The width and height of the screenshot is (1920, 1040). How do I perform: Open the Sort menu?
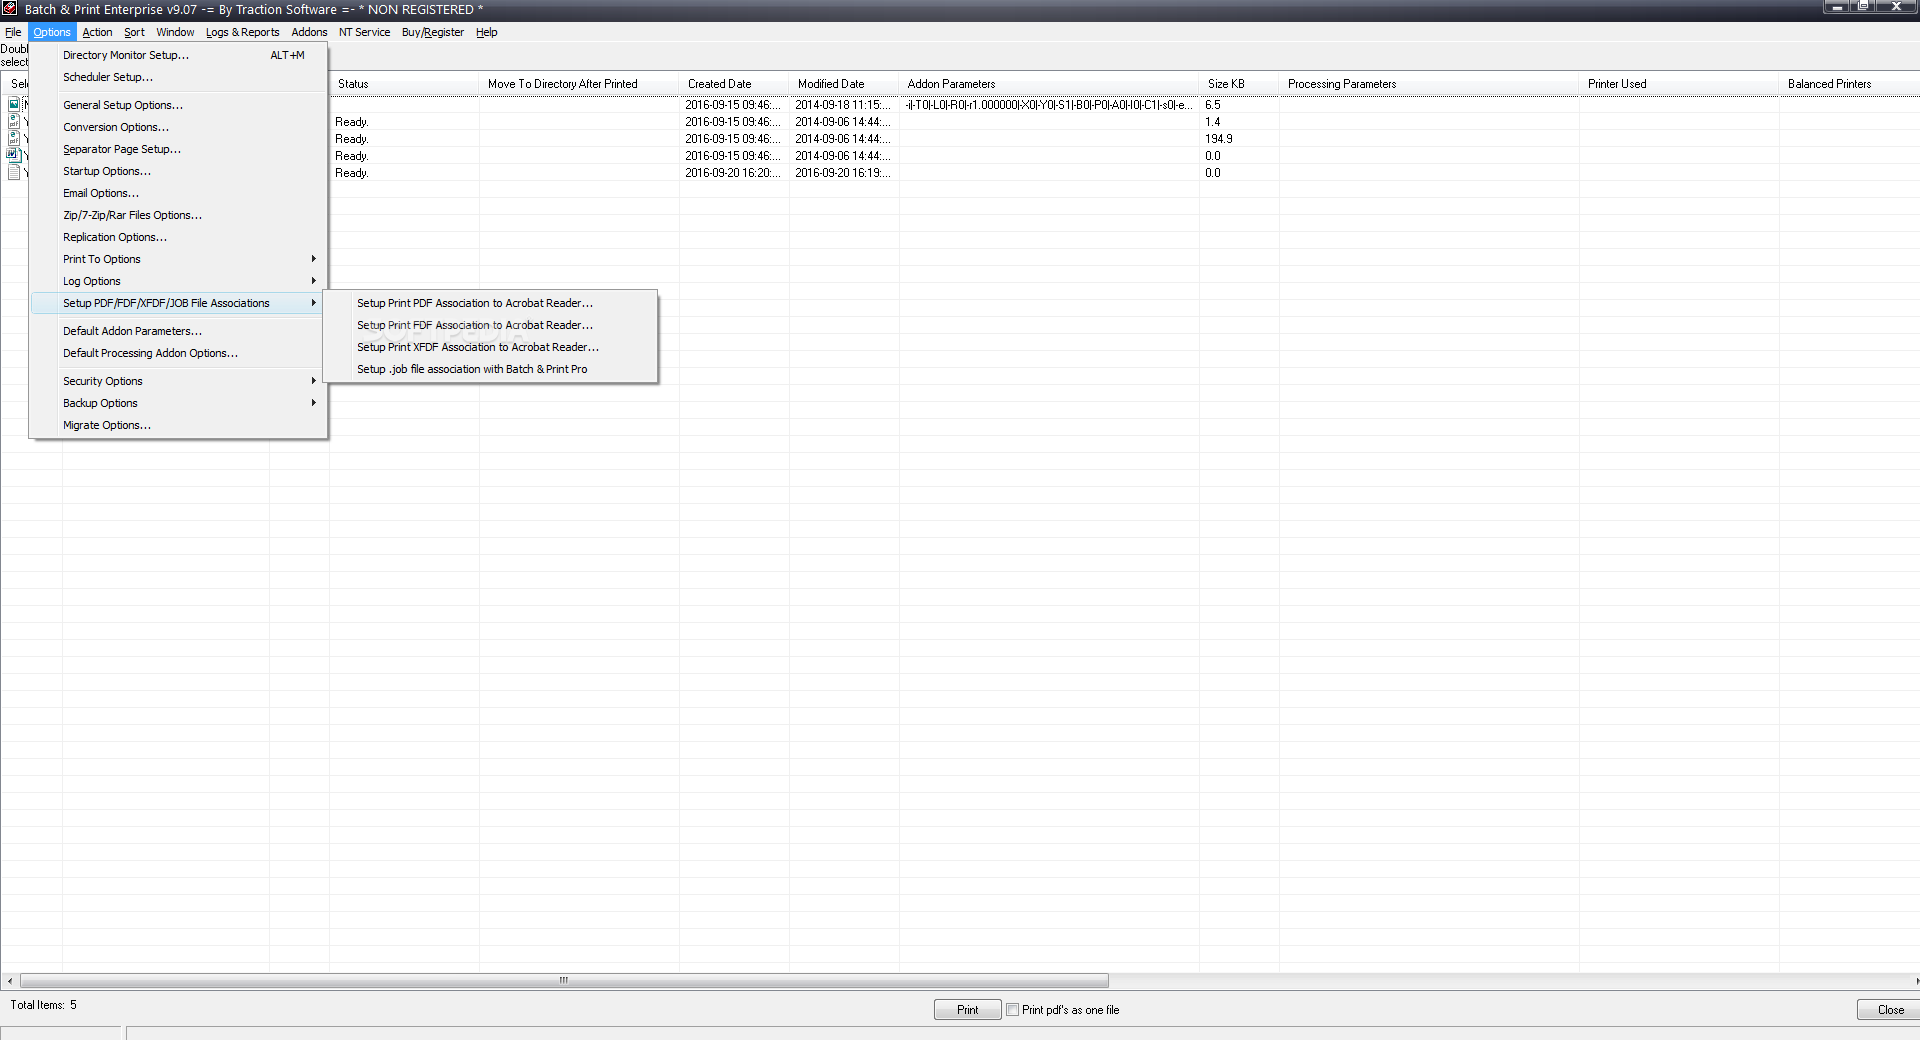pyautogui.click(x=134, y=32)
